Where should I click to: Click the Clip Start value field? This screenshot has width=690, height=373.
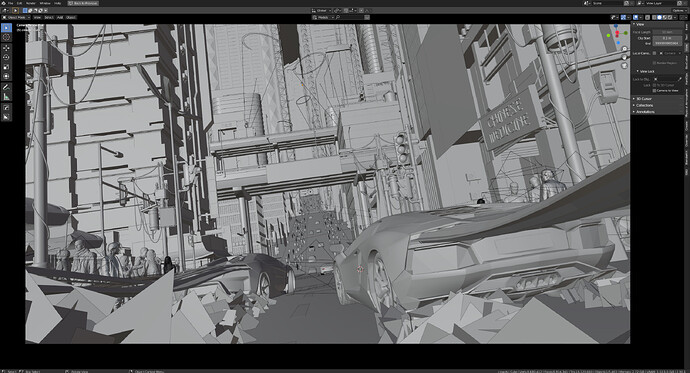click(x=667, y=38)
